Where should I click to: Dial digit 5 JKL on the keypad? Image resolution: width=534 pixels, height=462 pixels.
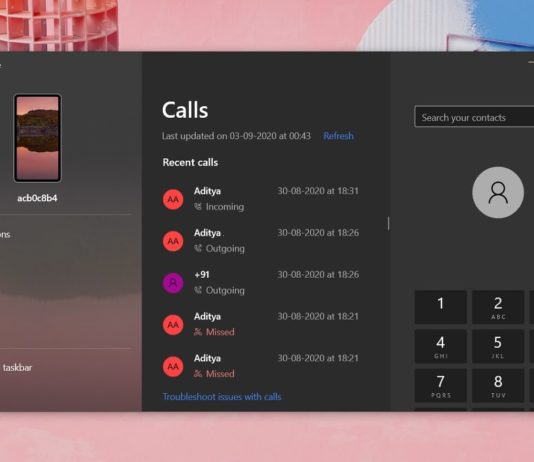(x=498, y=346)
